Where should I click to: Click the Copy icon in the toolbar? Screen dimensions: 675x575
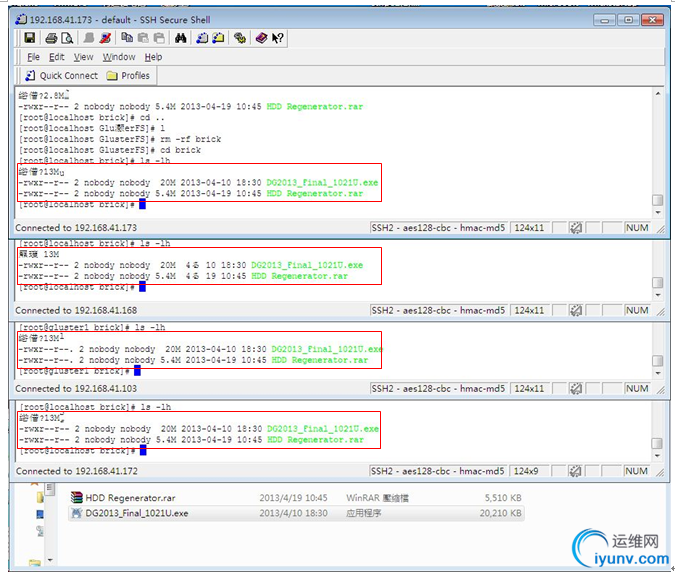point(128,38)
